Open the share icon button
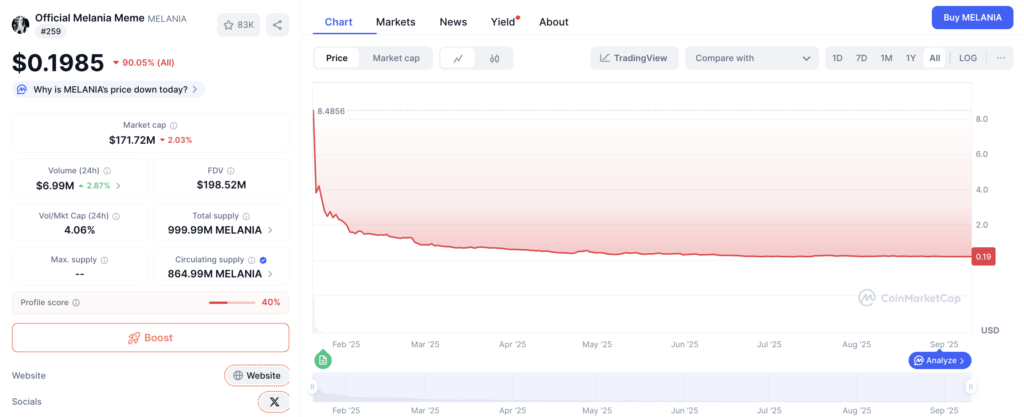Image resolution: width=1024 pixels, height=417 pixels. pyautogui.click(x=278, y=25)
